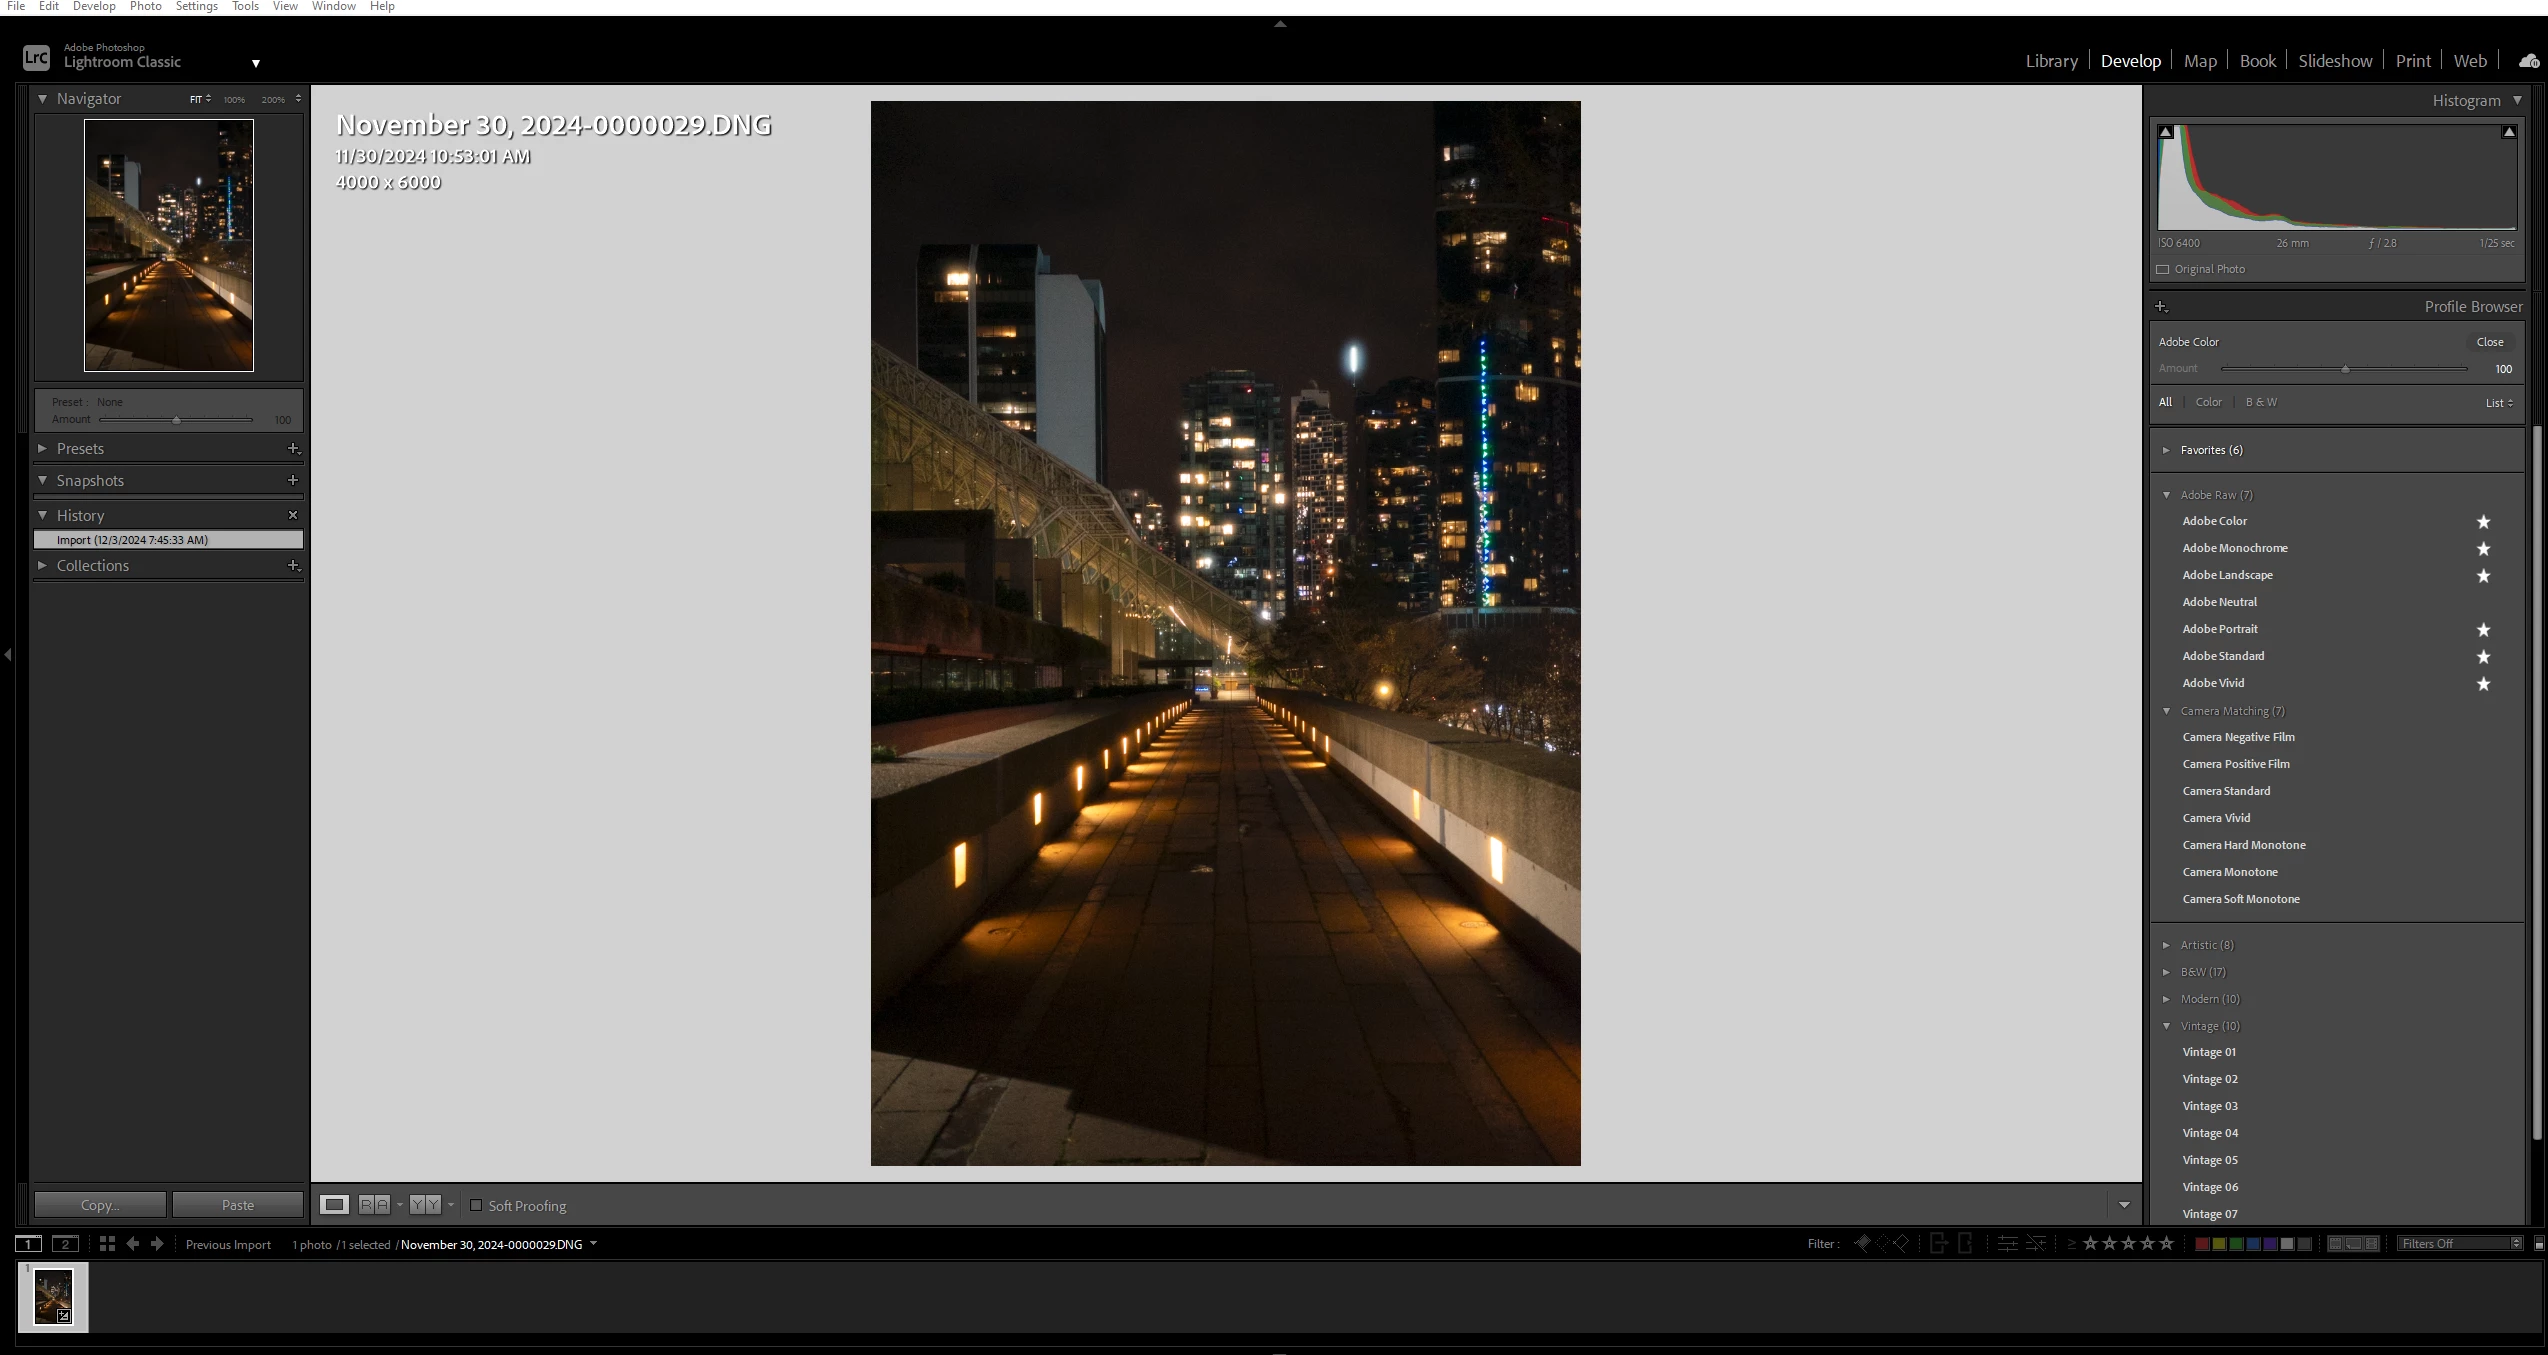This screenshot has height=1355, width=2548.
Task: Close the Profile Browser with Close button
Action: coord(2489,342)
